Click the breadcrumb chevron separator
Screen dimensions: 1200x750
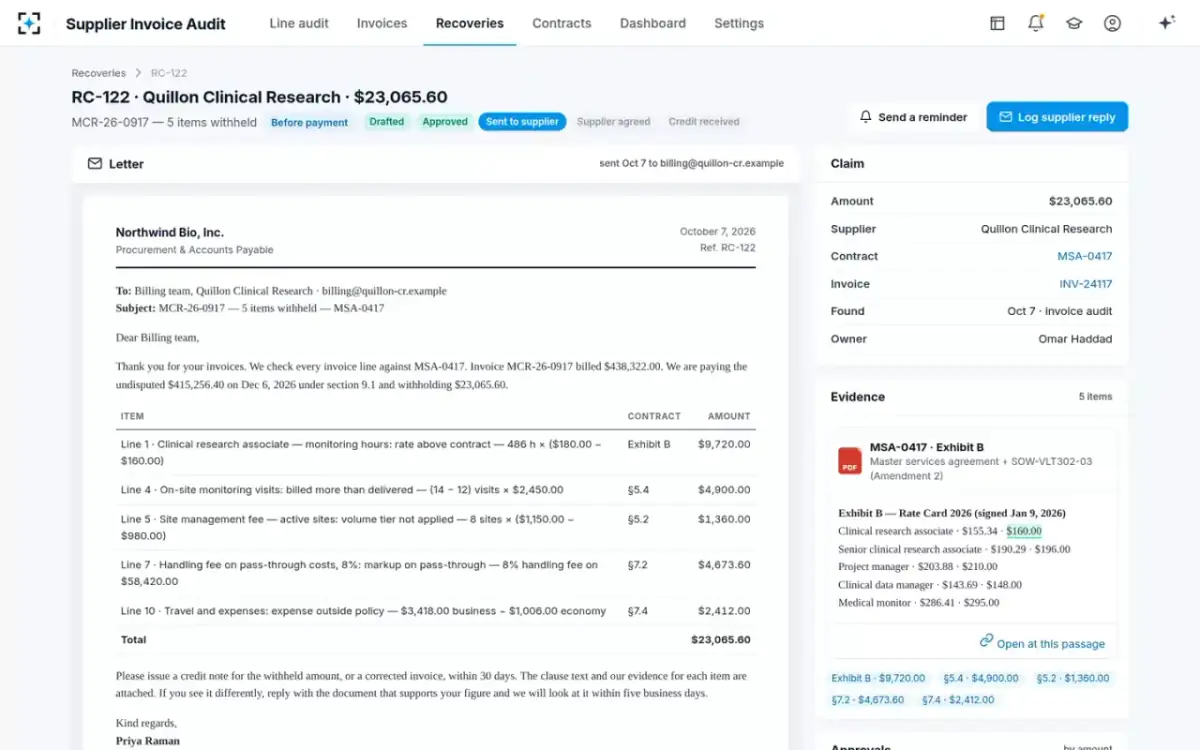tap(138, 73)
